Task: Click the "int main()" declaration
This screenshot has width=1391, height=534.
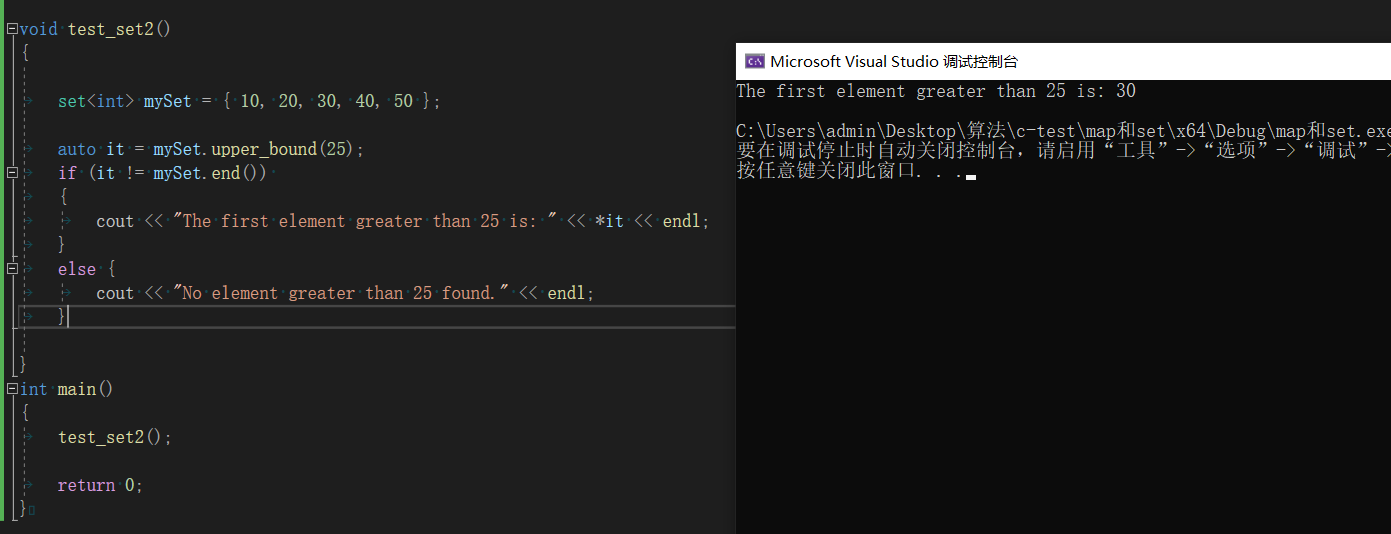Action: 67,389
